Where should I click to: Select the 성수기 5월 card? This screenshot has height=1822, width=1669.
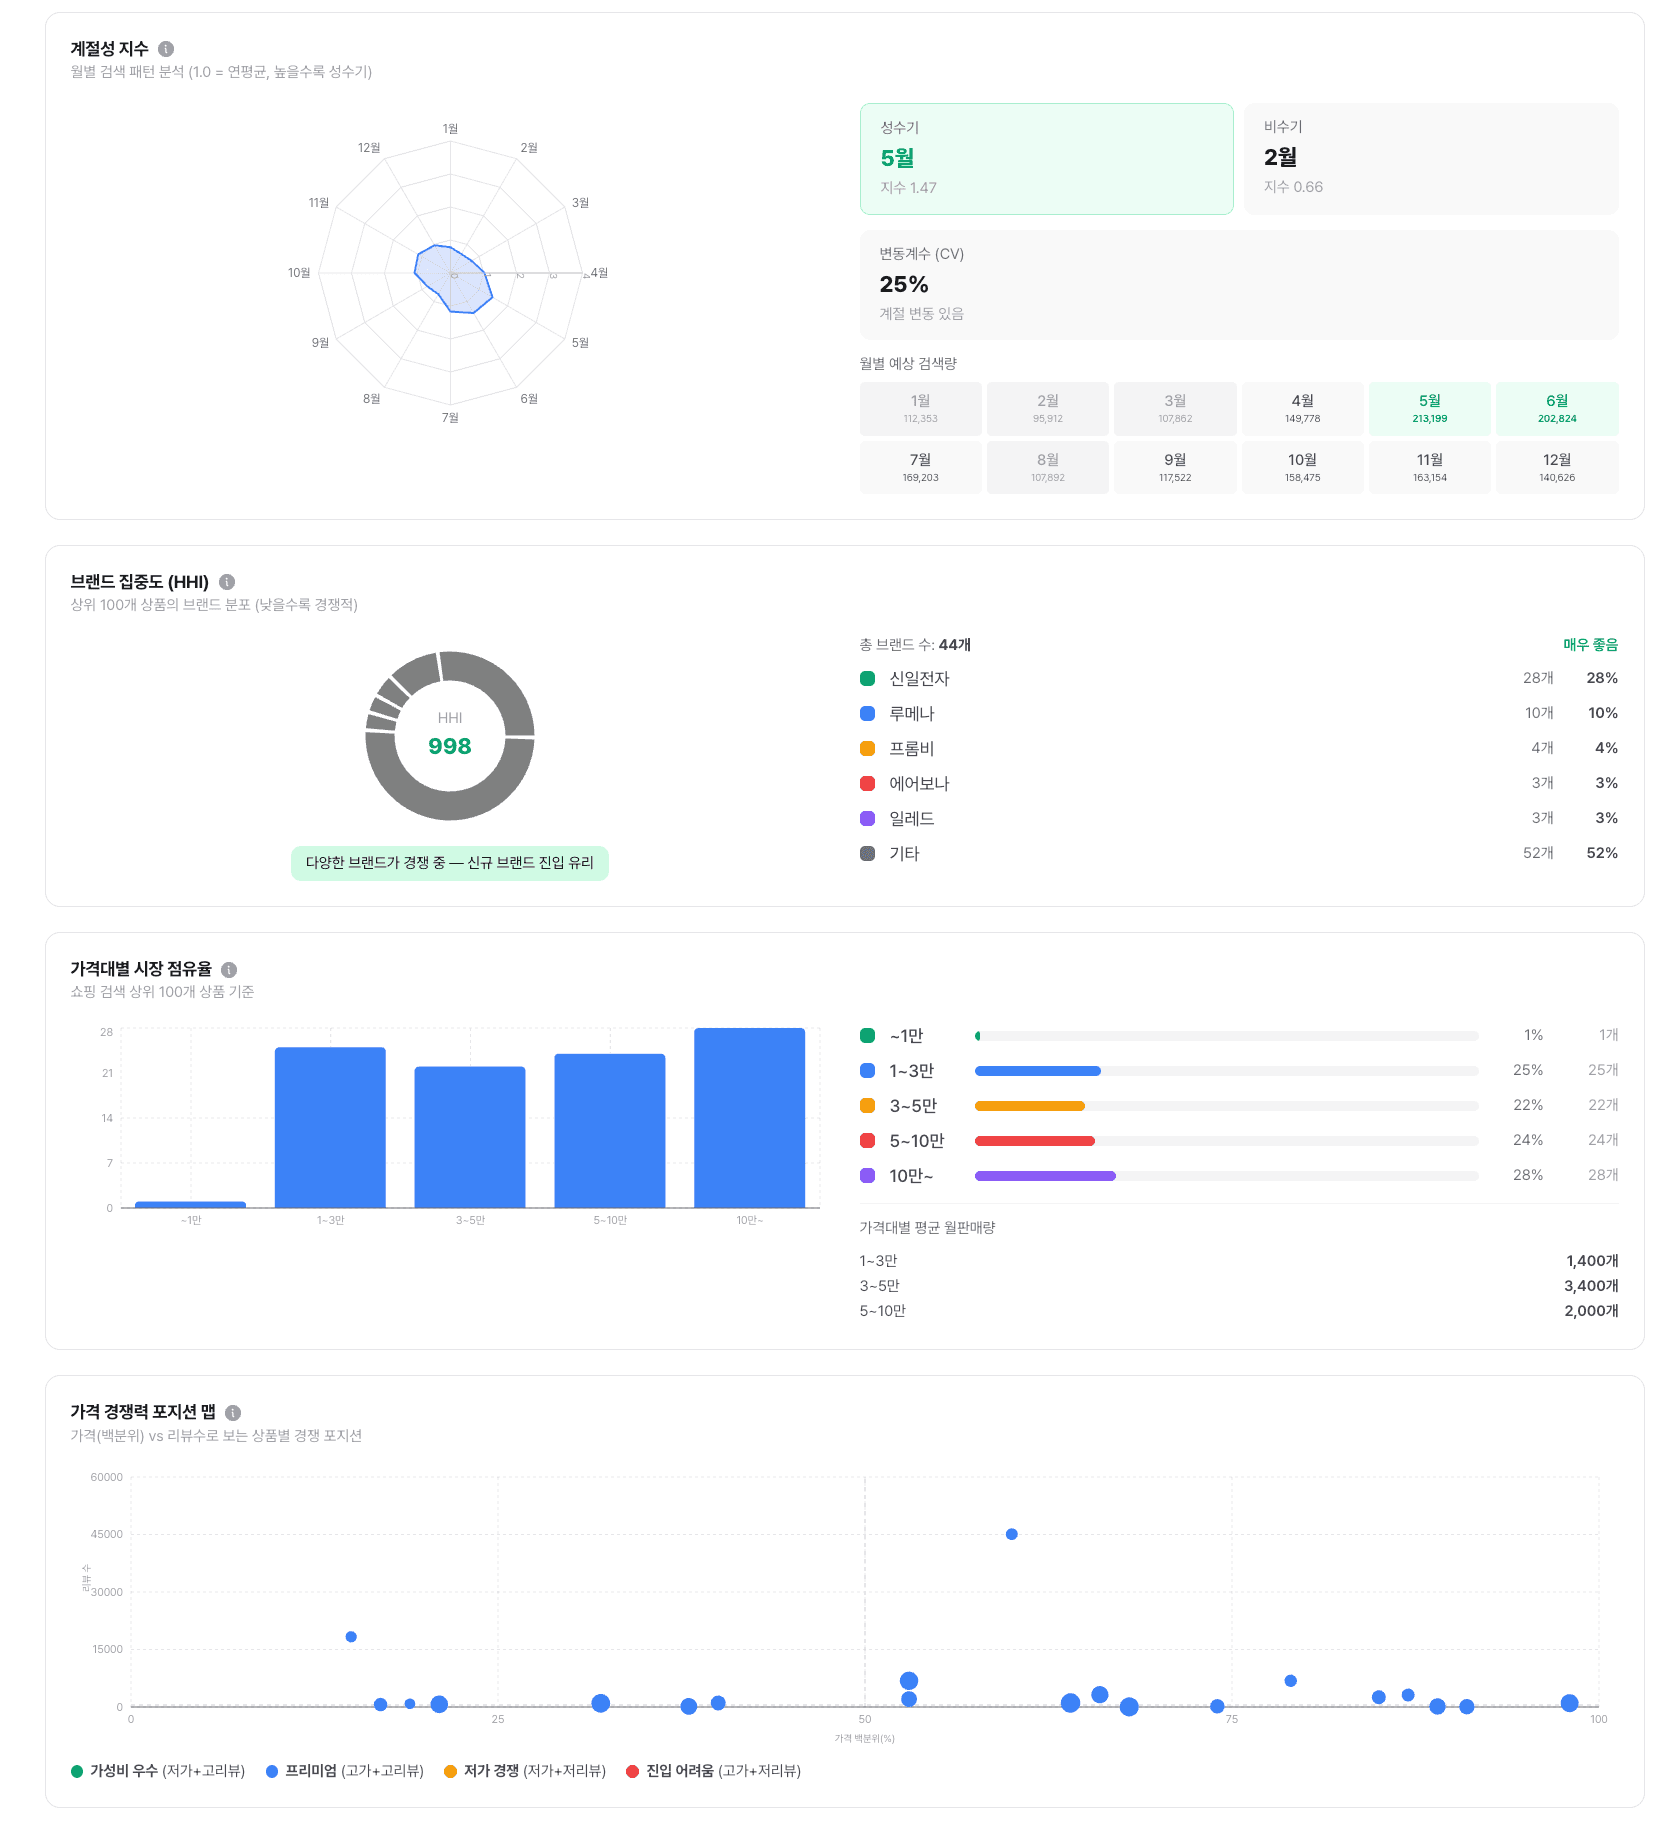pos(1046,159)
